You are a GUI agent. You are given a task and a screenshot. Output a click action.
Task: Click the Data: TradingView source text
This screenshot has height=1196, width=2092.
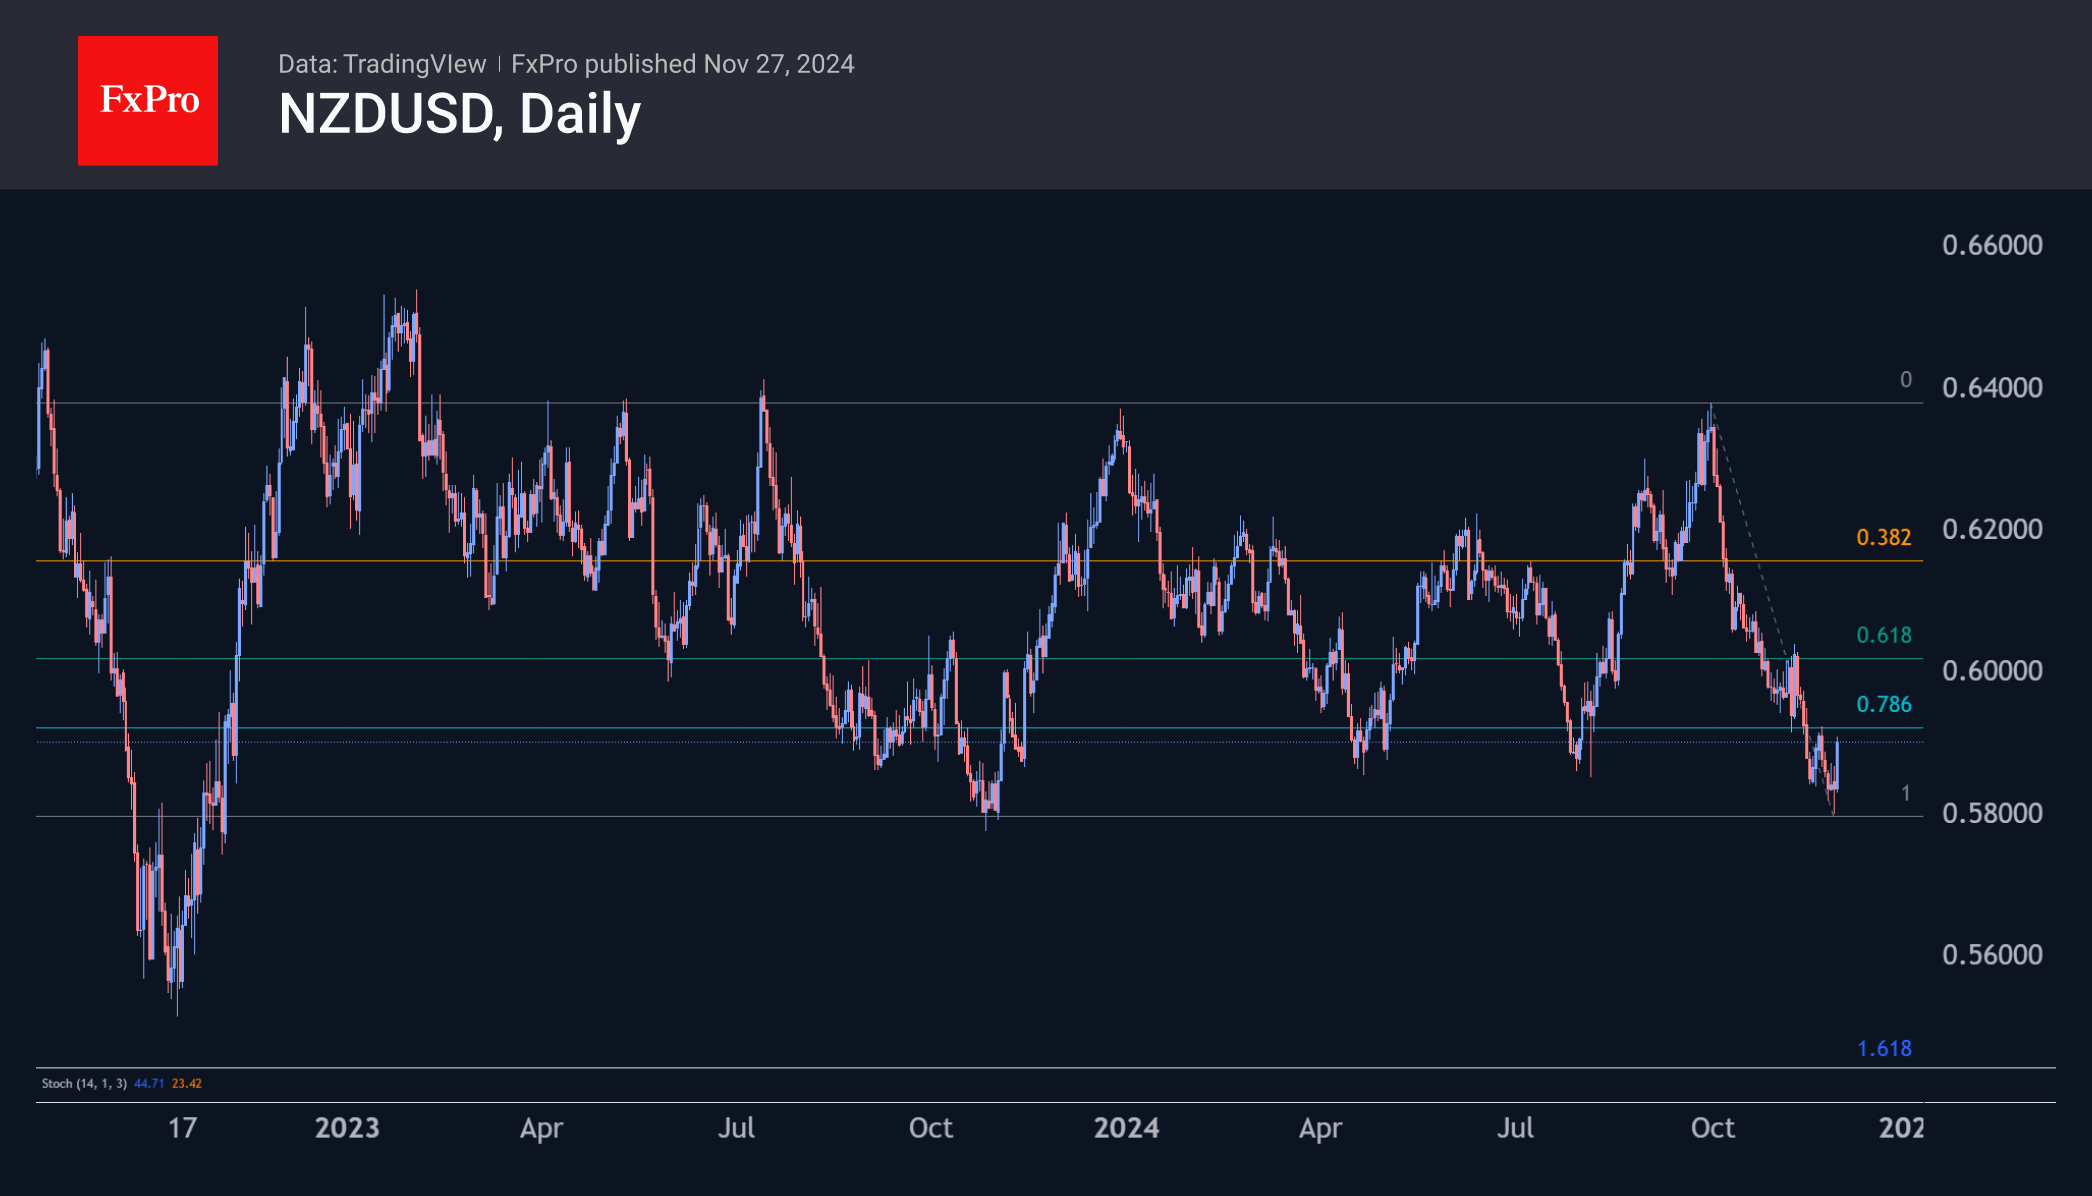click(x=381, y=64)
